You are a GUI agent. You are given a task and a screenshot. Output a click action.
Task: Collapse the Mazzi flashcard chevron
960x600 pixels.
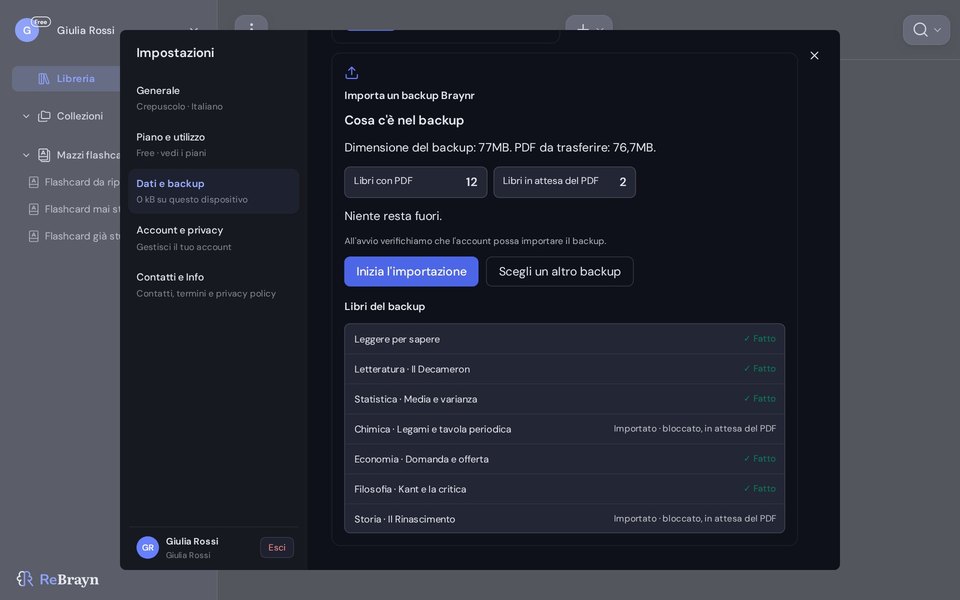point(26,156)
